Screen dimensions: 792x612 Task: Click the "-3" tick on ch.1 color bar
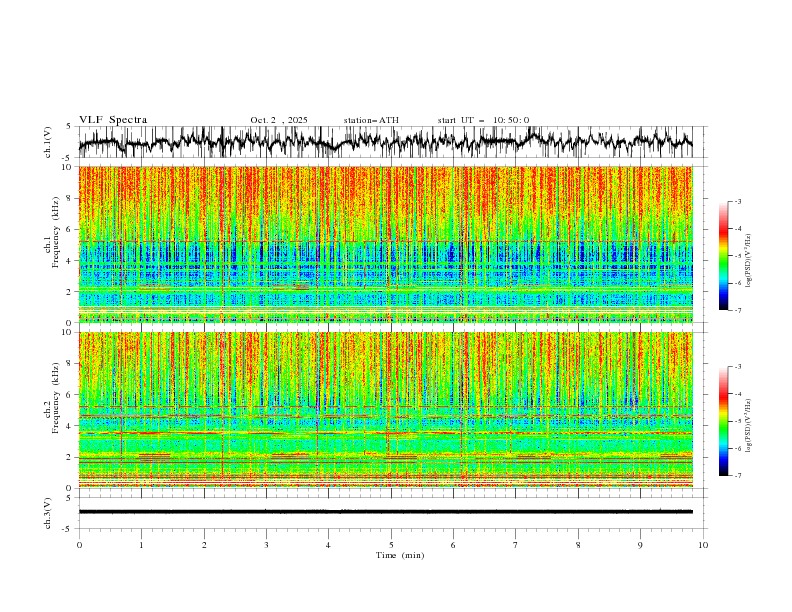point(737,201)
